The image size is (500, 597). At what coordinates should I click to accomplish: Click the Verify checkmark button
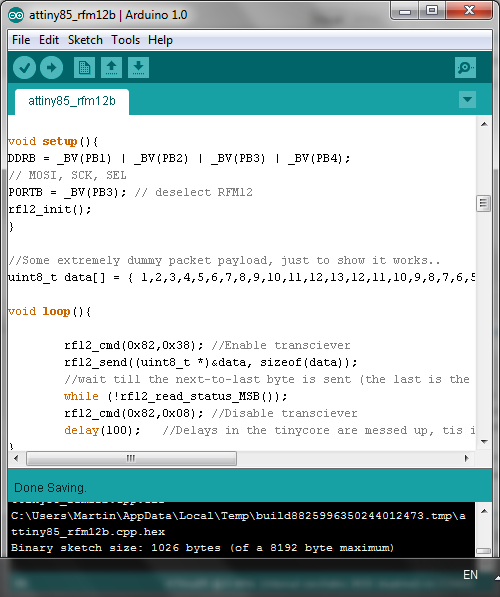[24, 68]
